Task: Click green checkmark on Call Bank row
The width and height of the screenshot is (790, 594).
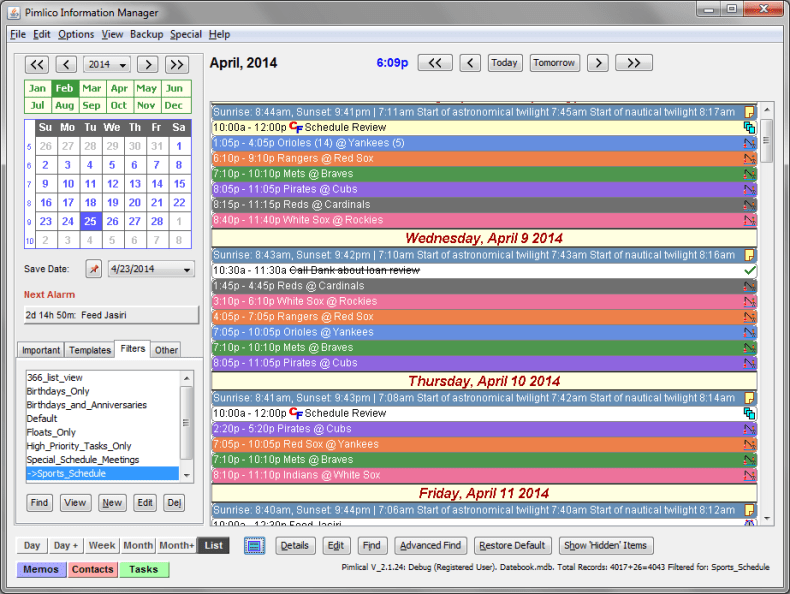Action: (x=749, y=271)
